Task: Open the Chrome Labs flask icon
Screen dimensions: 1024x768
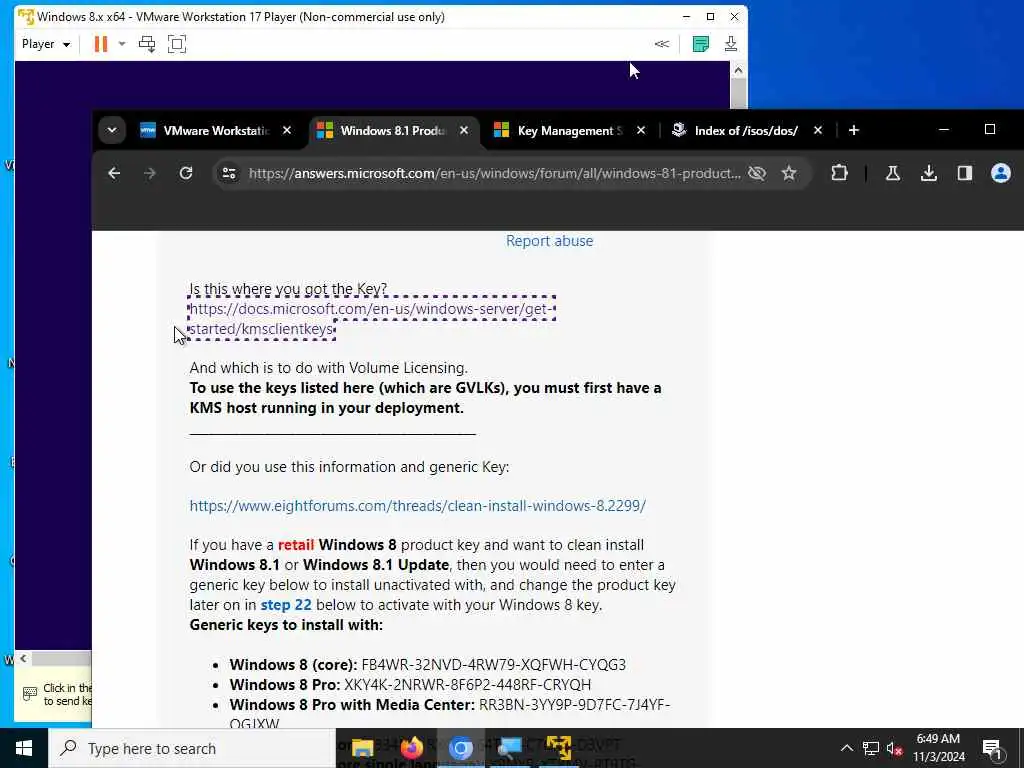Action: (x=893, y=173)
